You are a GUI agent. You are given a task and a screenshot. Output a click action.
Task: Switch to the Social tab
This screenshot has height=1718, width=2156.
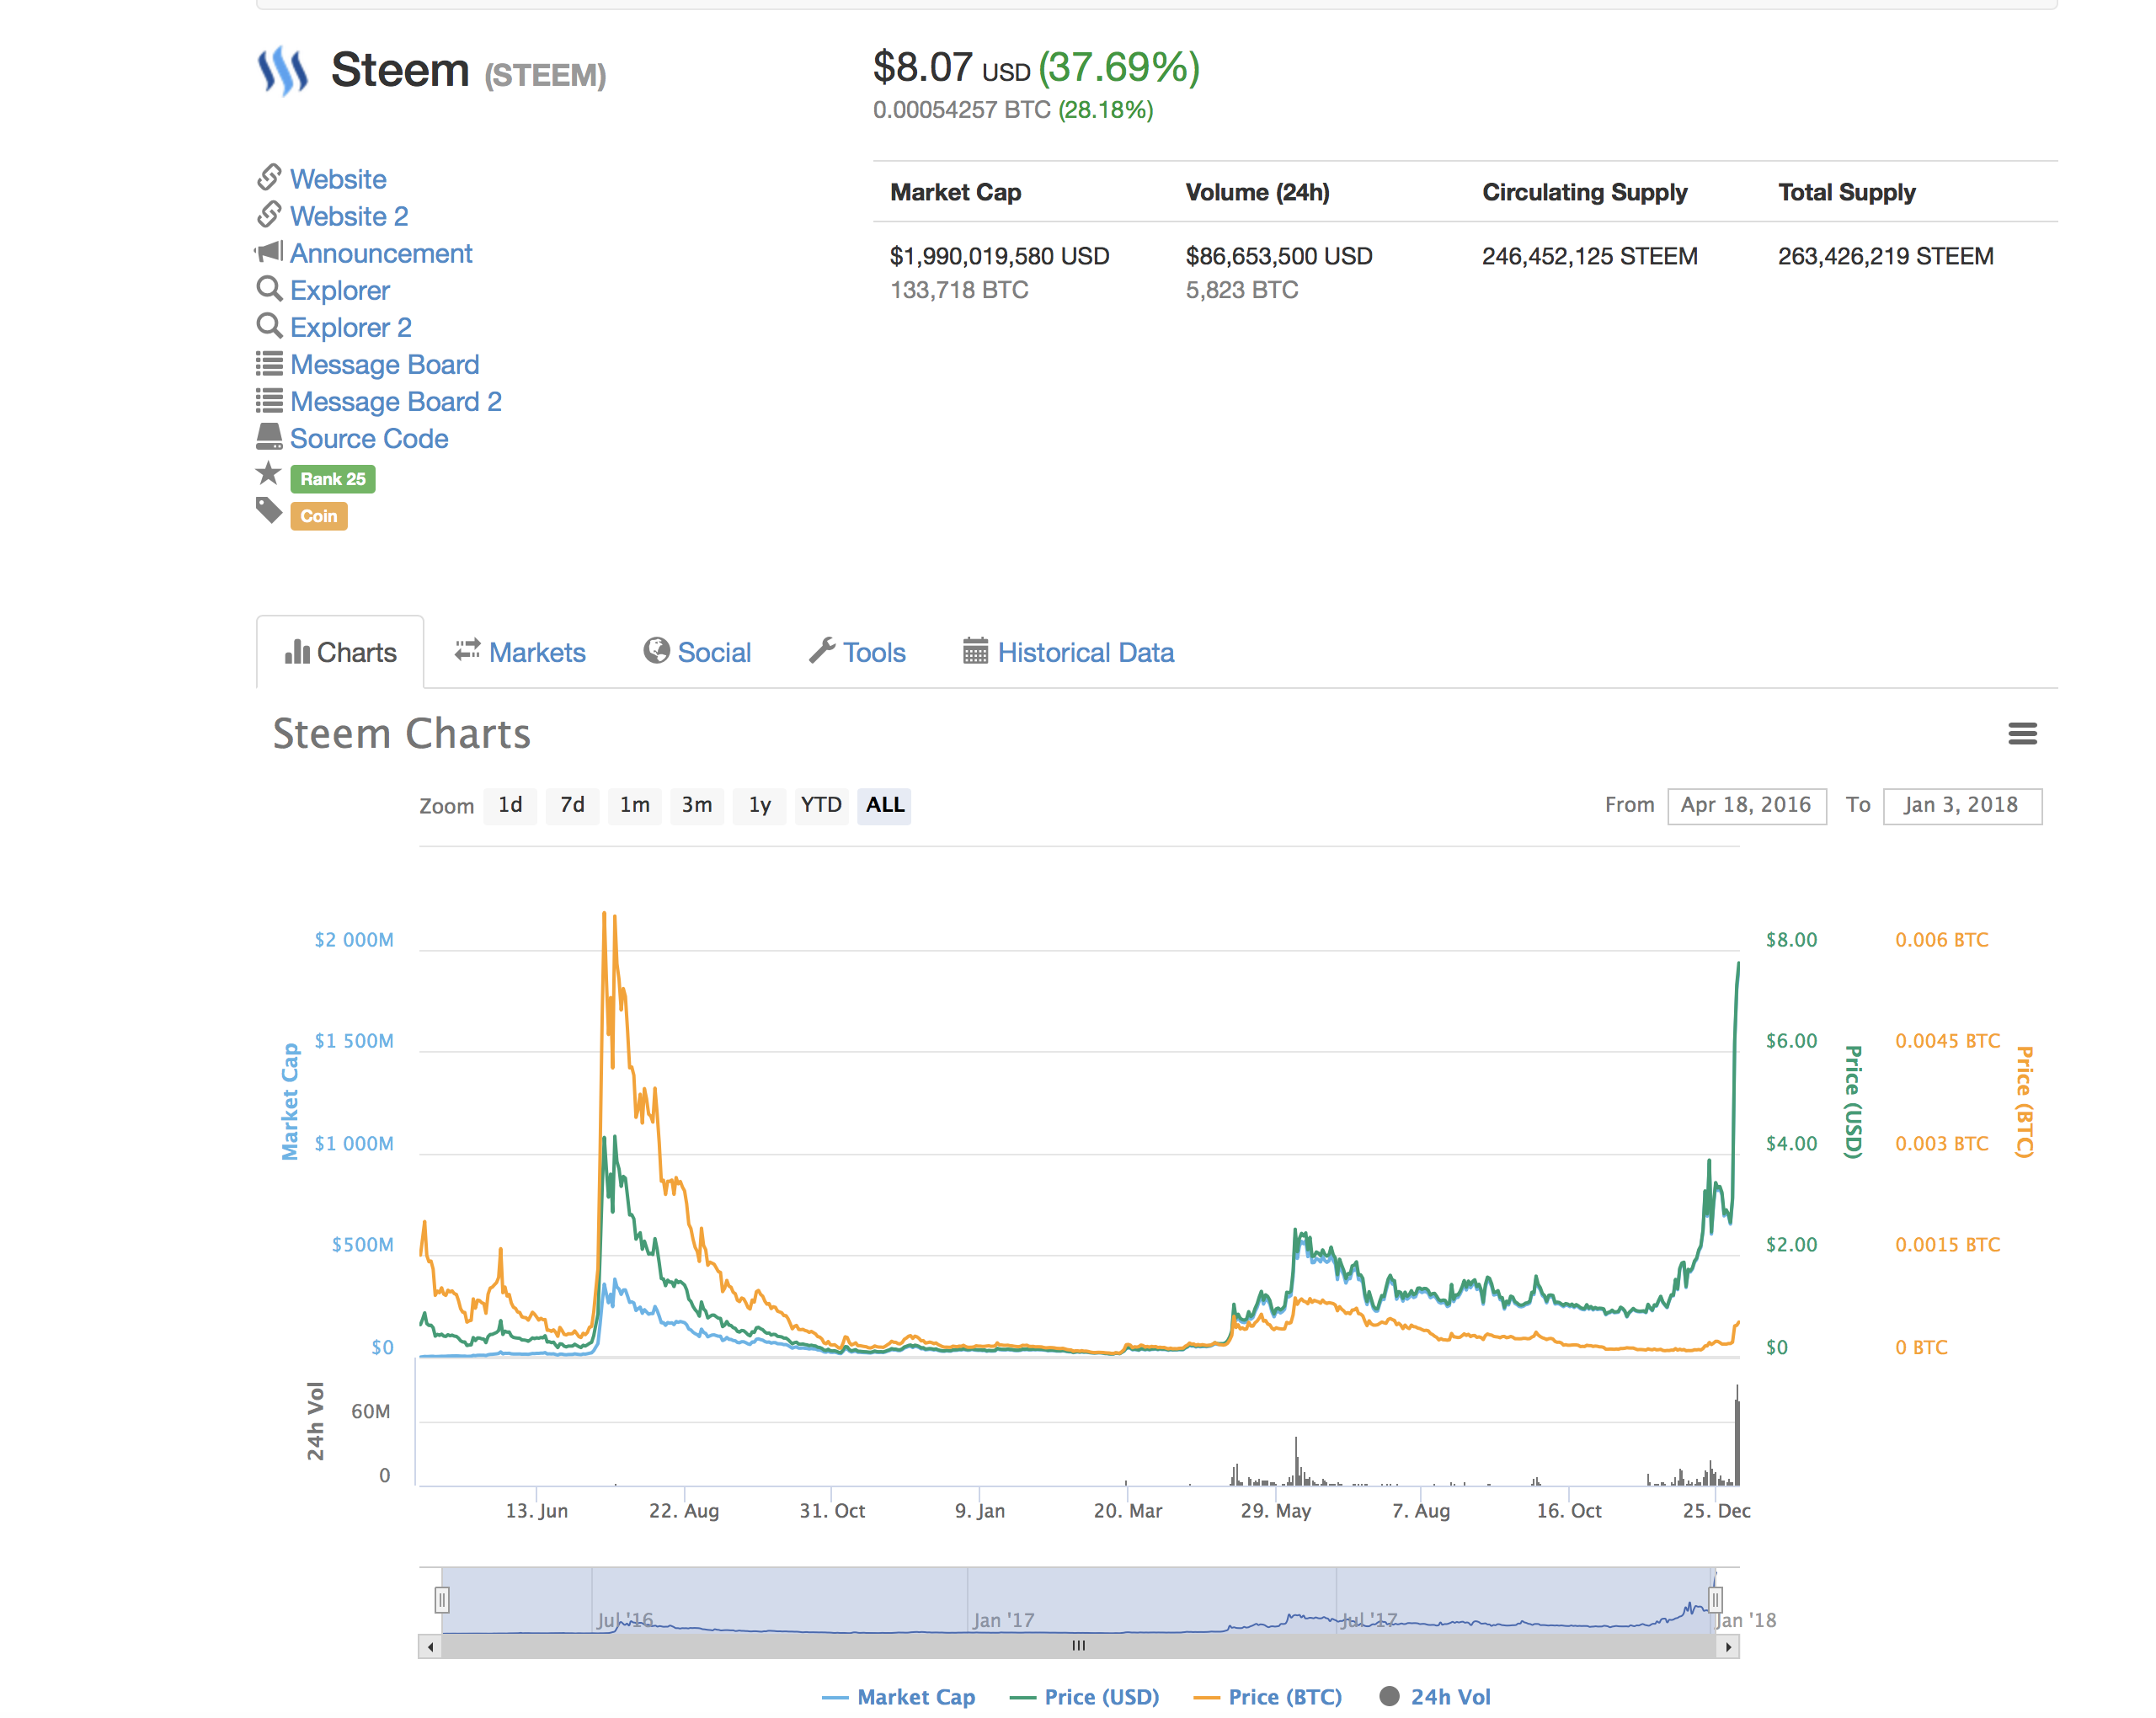(x=697, y=652)
